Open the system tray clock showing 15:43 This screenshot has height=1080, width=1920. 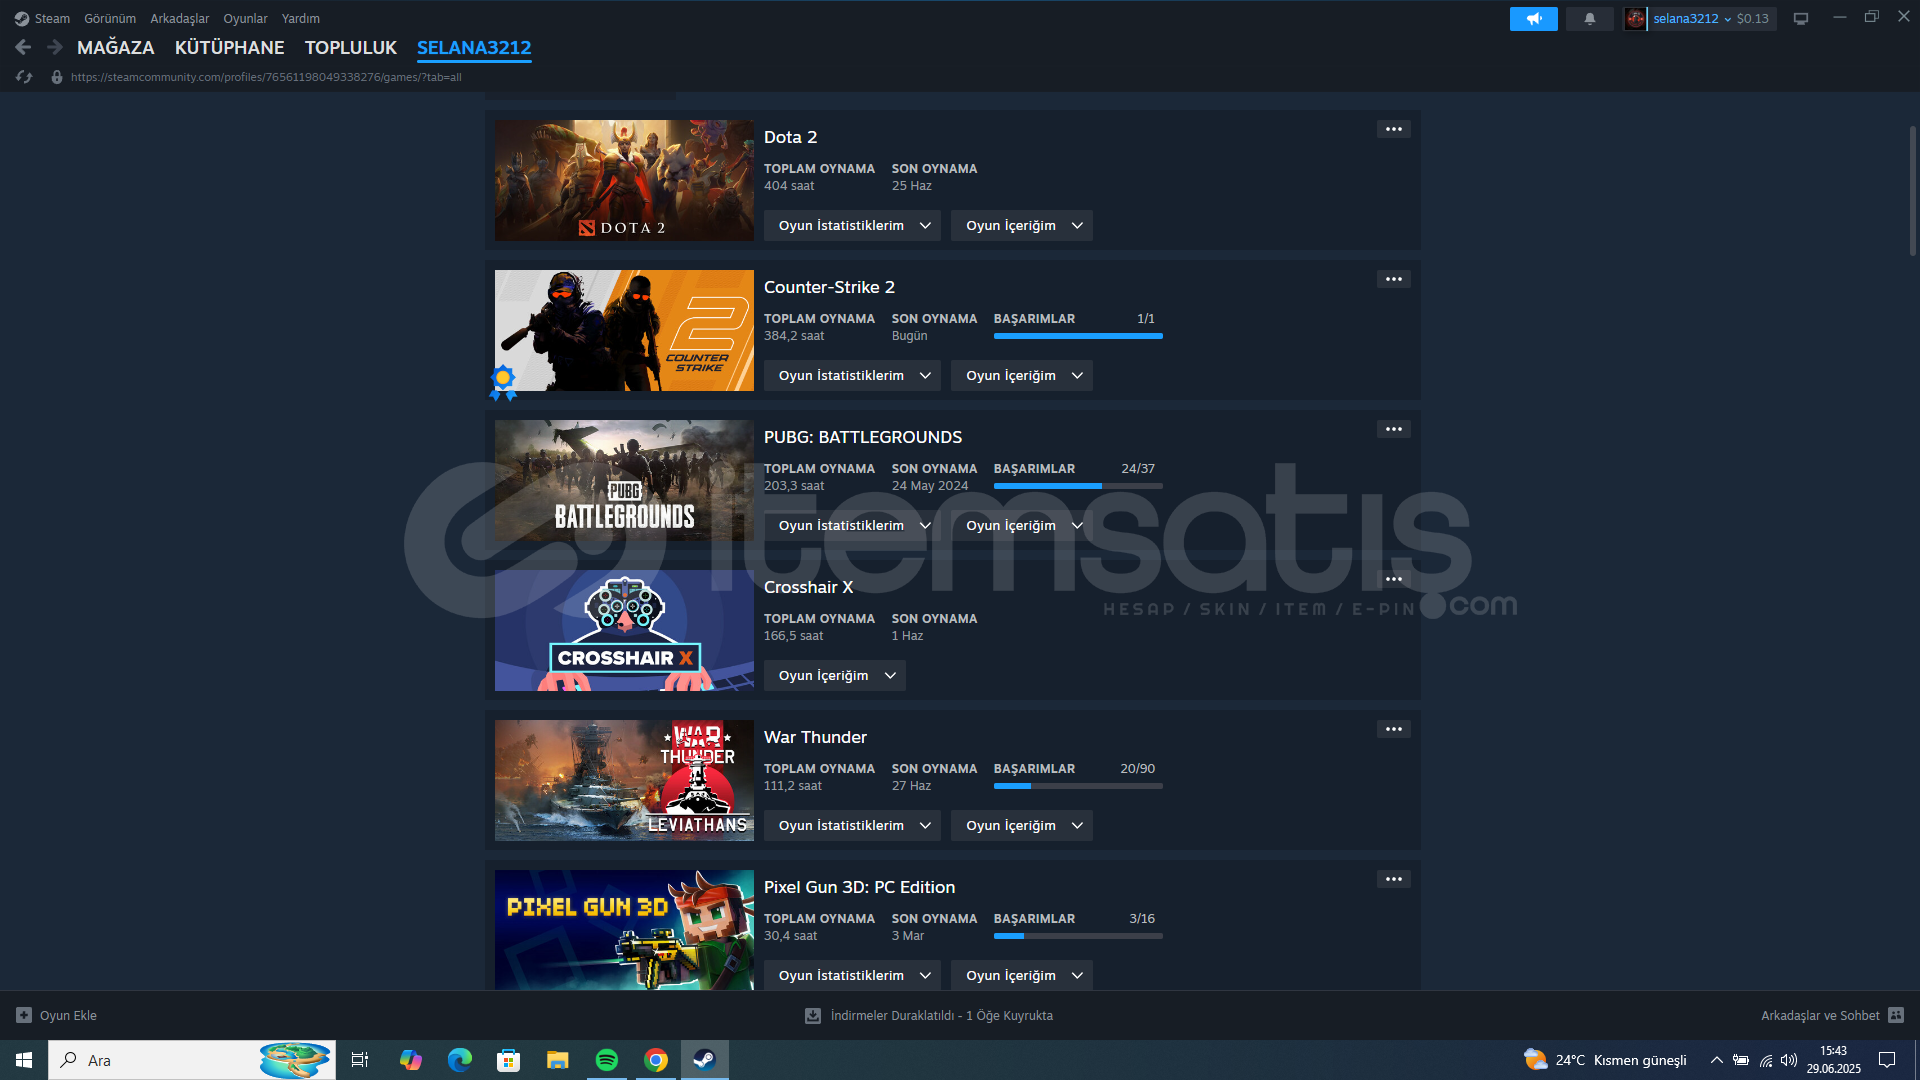(1834, 1060)
